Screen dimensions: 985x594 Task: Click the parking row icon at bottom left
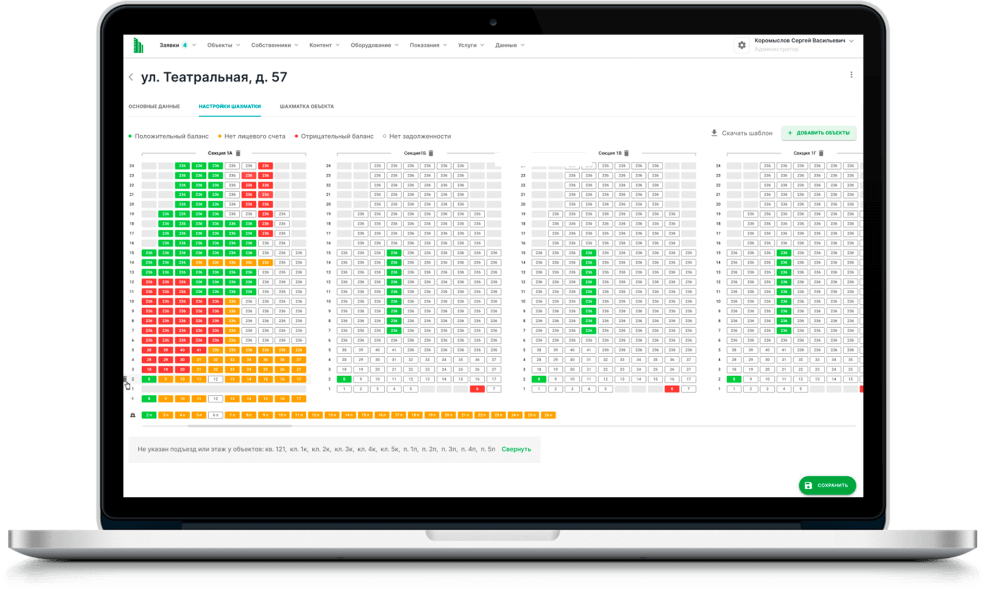pyautogui.click(x=132, y=414)
